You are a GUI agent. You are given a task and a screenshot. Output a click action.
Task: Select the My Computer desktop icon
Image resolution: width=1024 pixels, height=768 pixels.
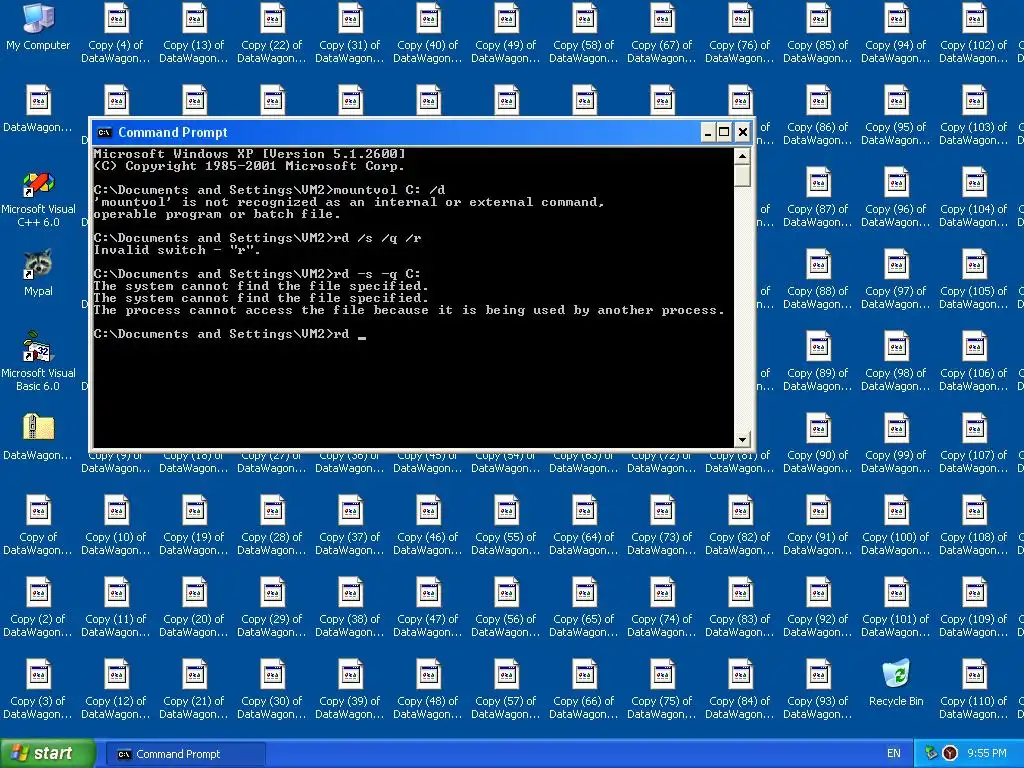point(38,26)
